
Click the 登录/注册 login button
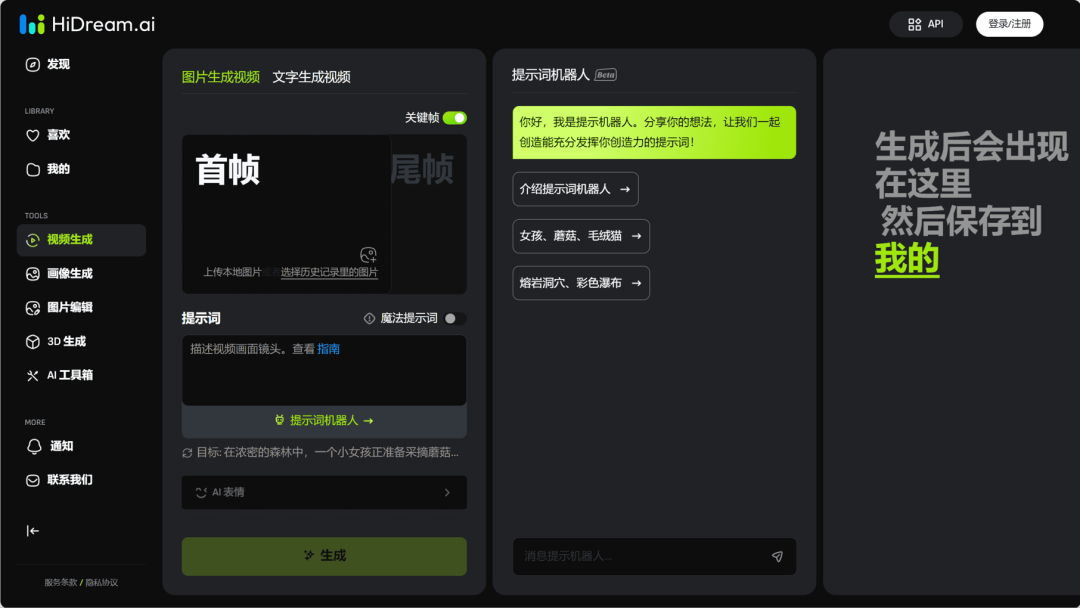1009,24
